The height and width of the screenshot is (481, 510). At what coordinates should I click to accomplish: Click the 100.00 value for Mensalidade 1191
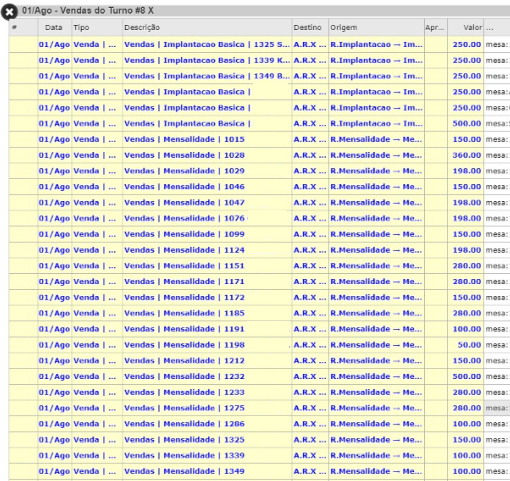(467, 329)
